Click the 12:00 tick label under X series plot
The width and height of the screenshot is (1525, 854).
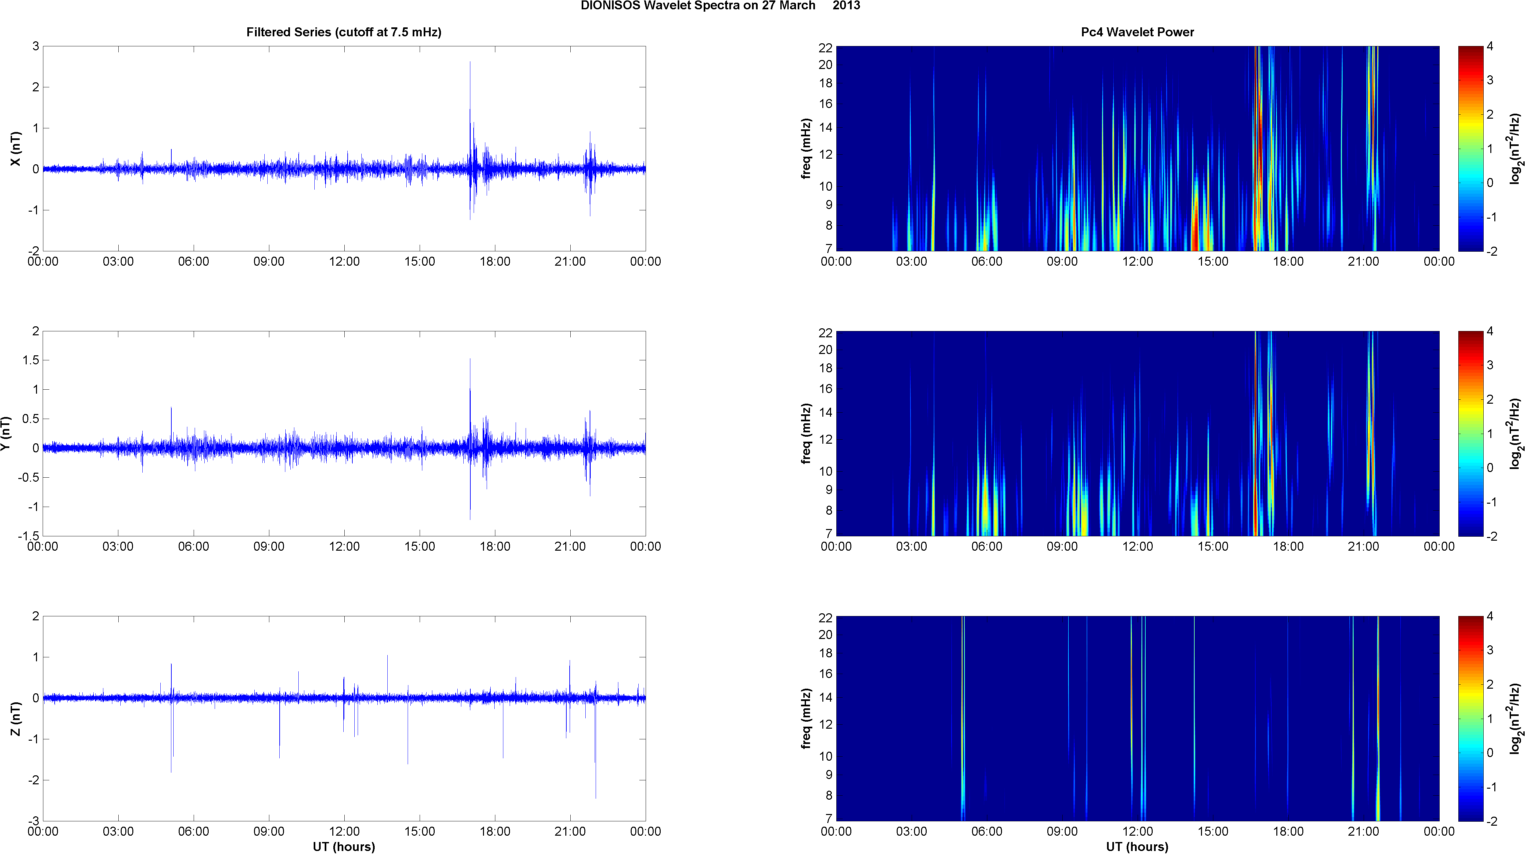[x=344, y=262]
